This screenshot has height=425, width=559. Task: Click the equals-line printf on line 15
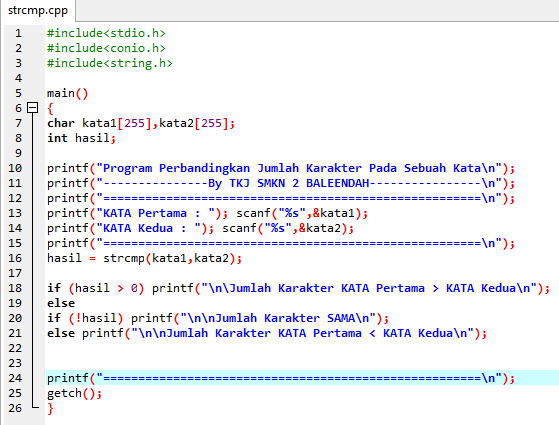click(x=281, y=243)
